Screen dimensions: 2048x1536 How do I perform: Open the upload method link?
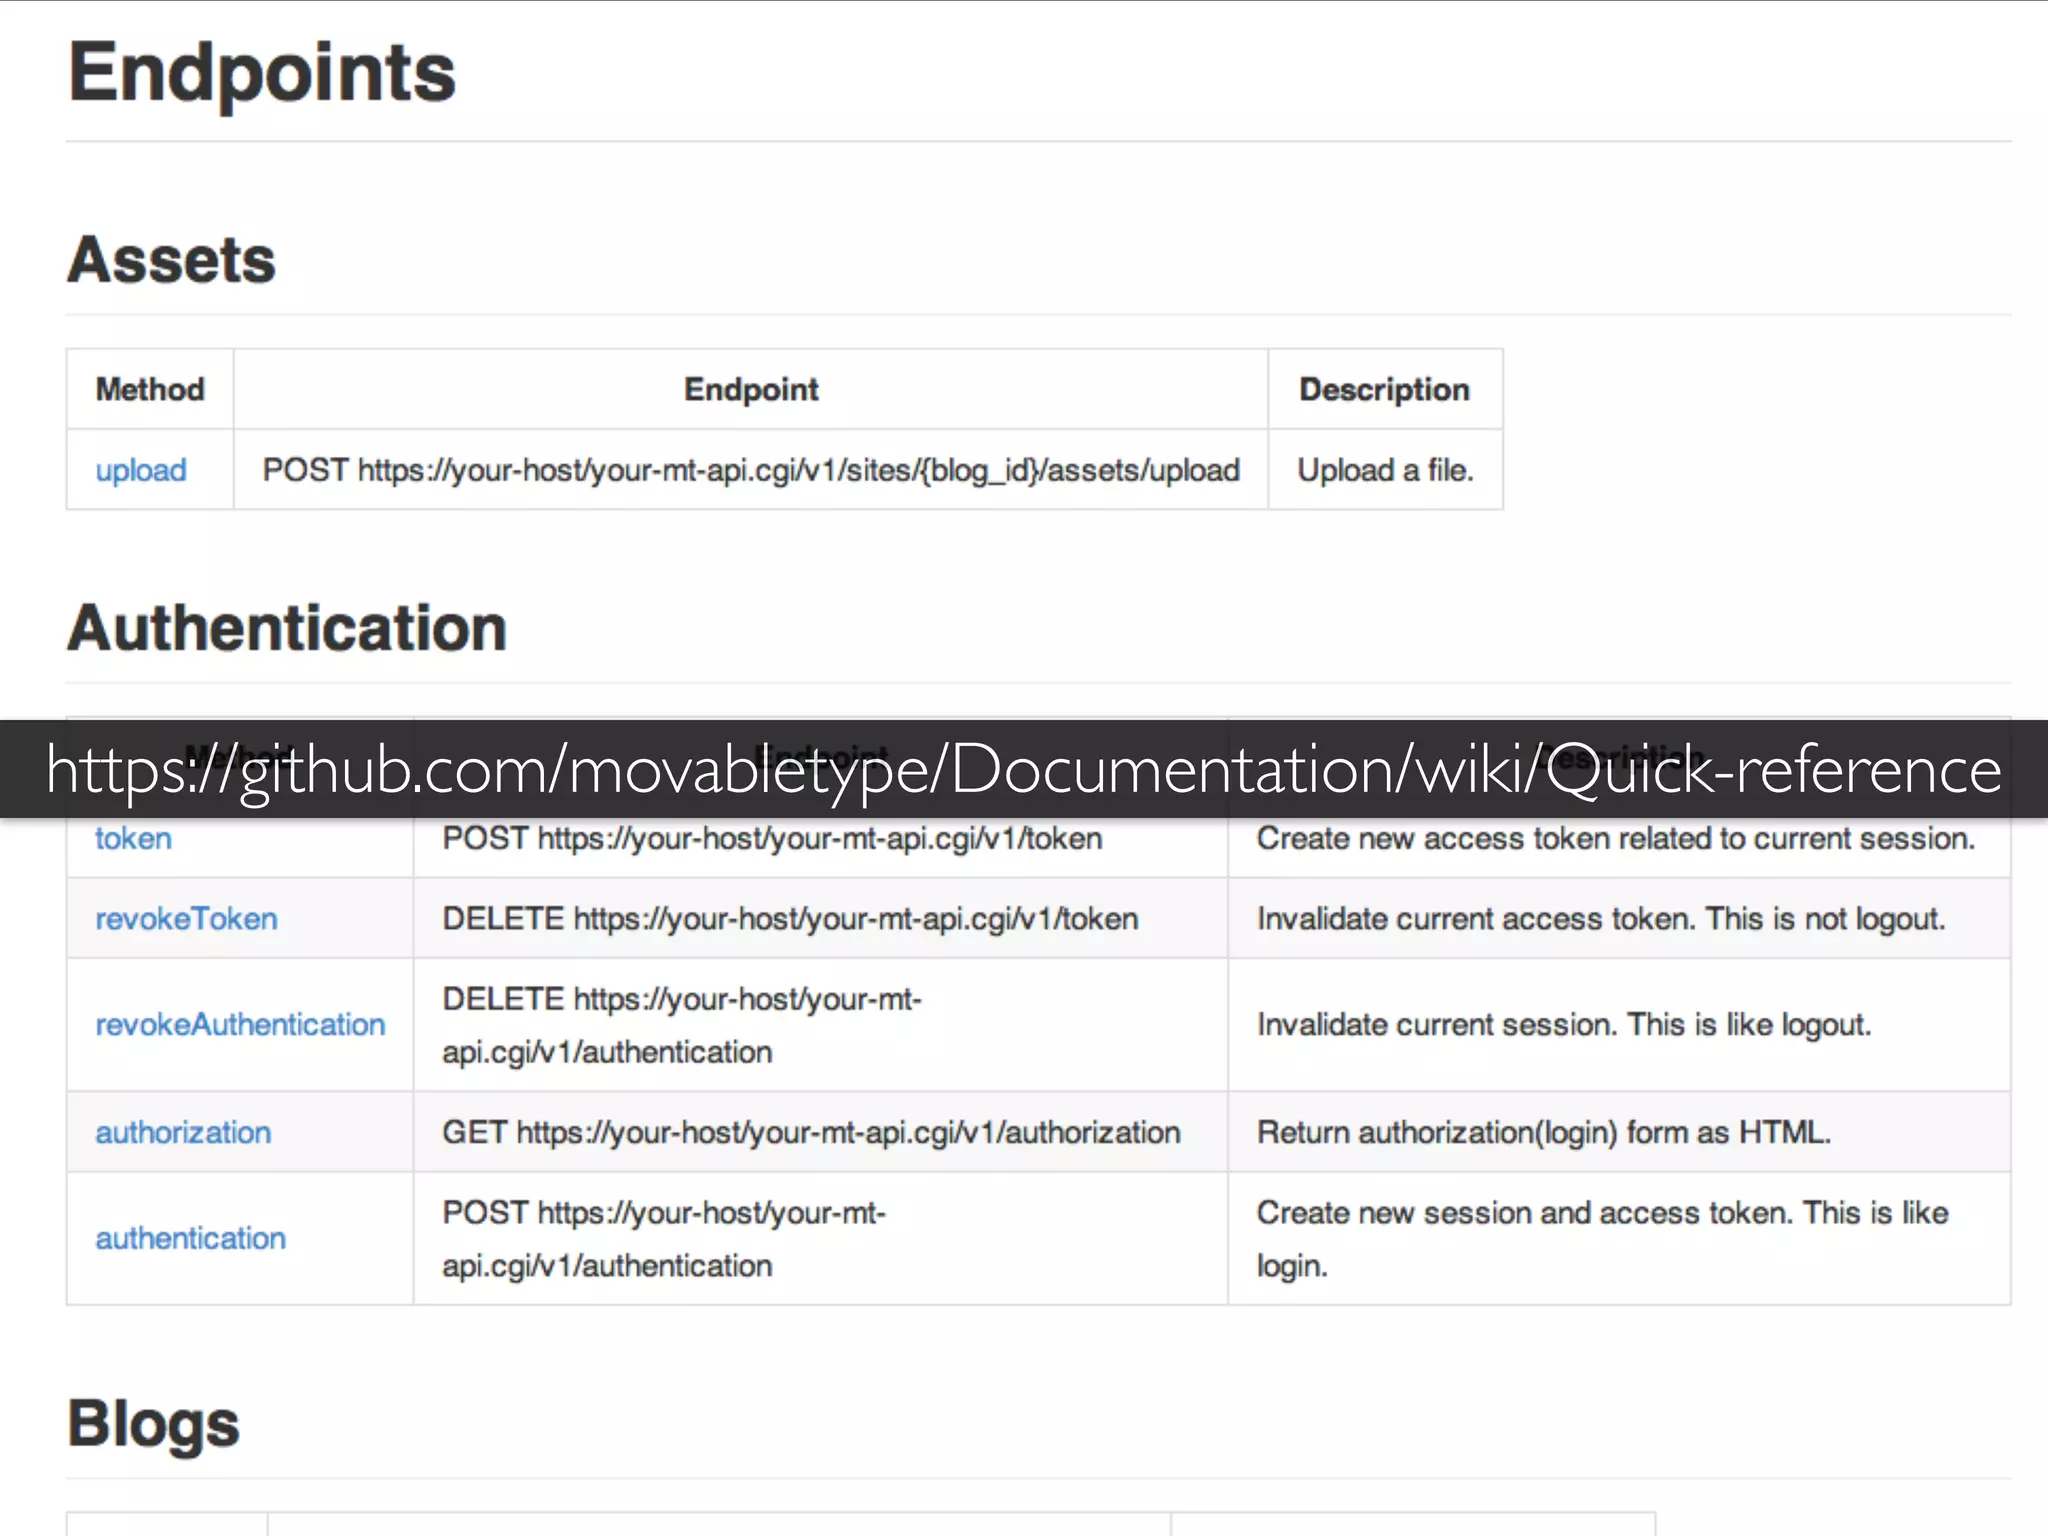[141, 470]
